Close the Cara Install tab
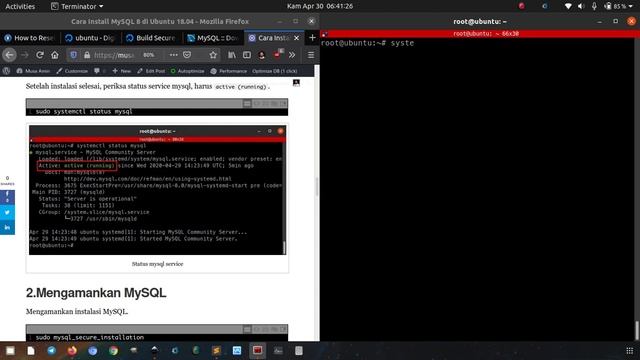The height and width of the screenshot is (360, 640). pyautogui.click(x=297, y=38)
